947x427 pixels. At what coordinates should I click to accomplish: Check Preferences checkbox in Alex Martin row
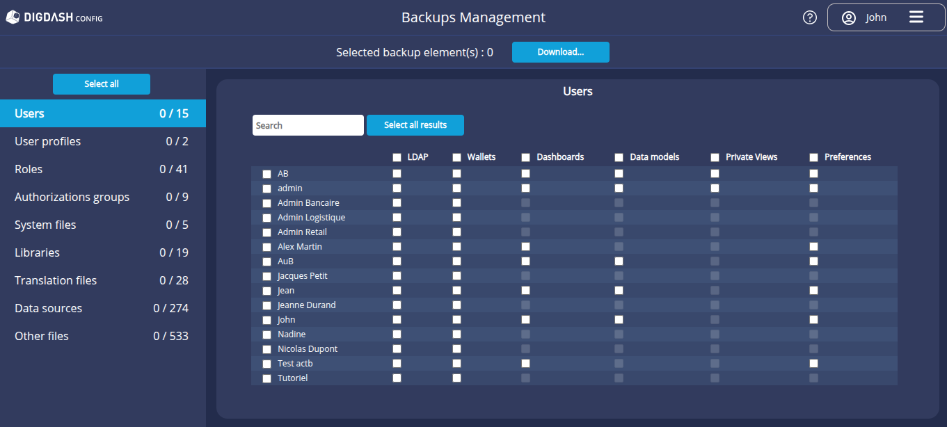tap(814, 246)
